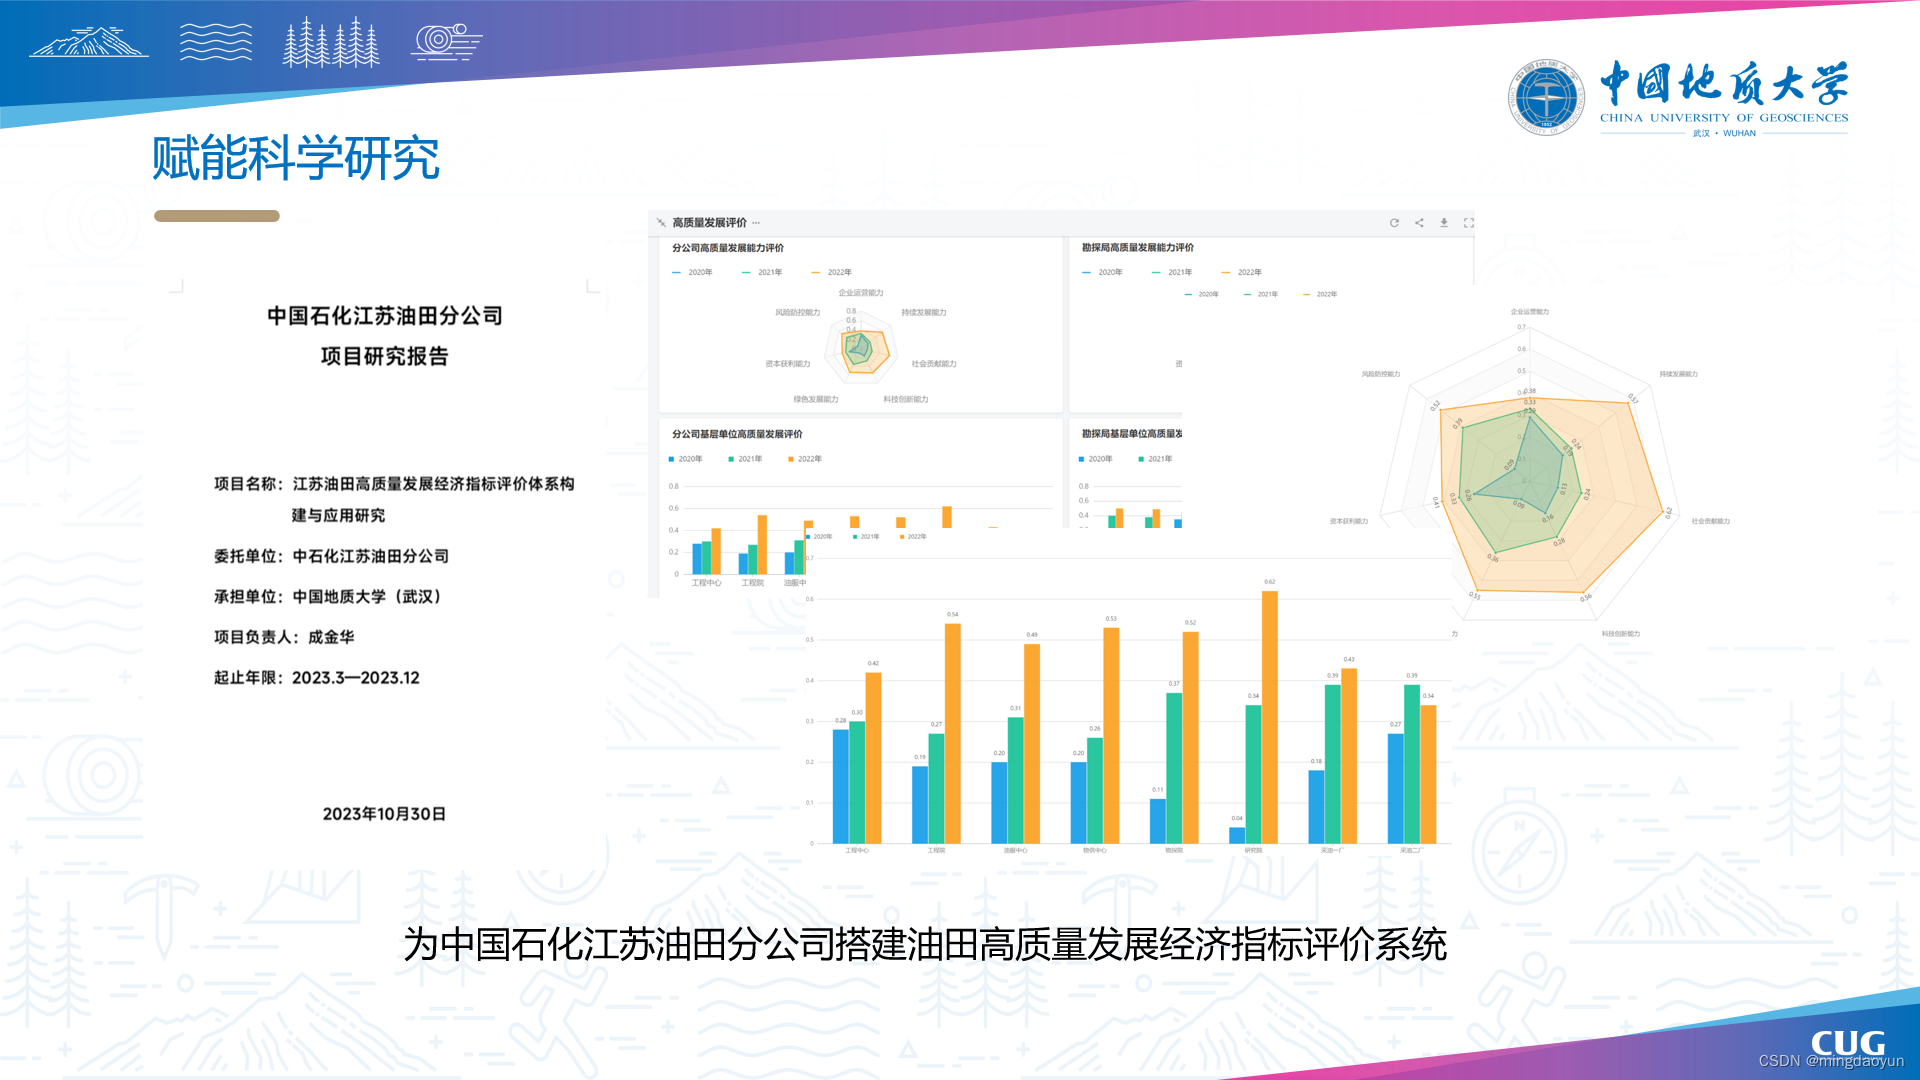The width and height of the screenshot is (1920, 1080).
Task: Click 社会贡献能力 label on small radar chart
Action: 934,364
